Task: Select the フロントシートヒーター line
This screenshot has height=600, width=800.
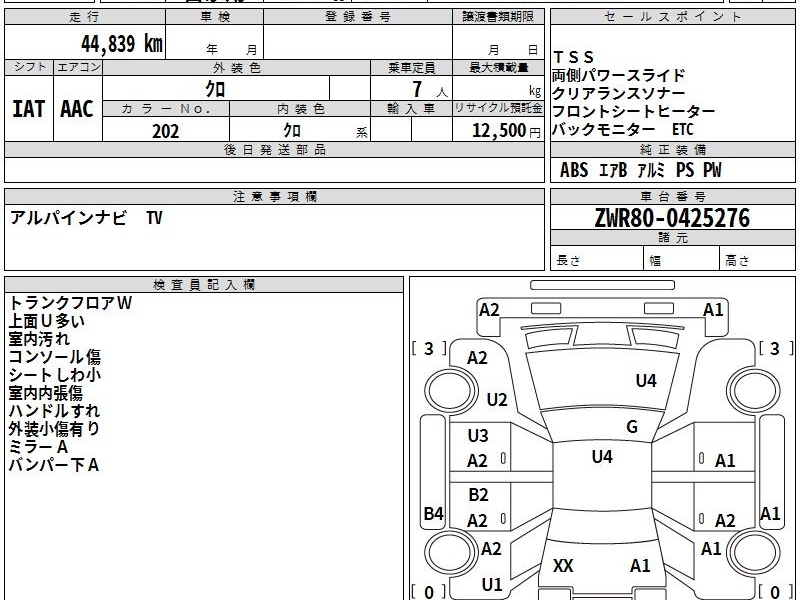Action: [634, 111]
